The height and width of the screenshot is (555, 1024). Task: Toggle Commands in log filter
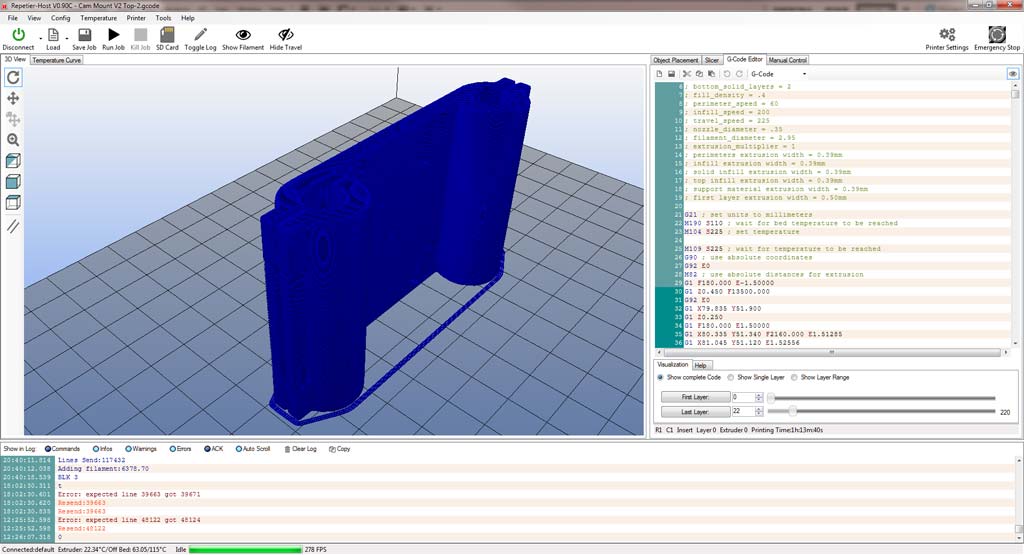(62, 449)
